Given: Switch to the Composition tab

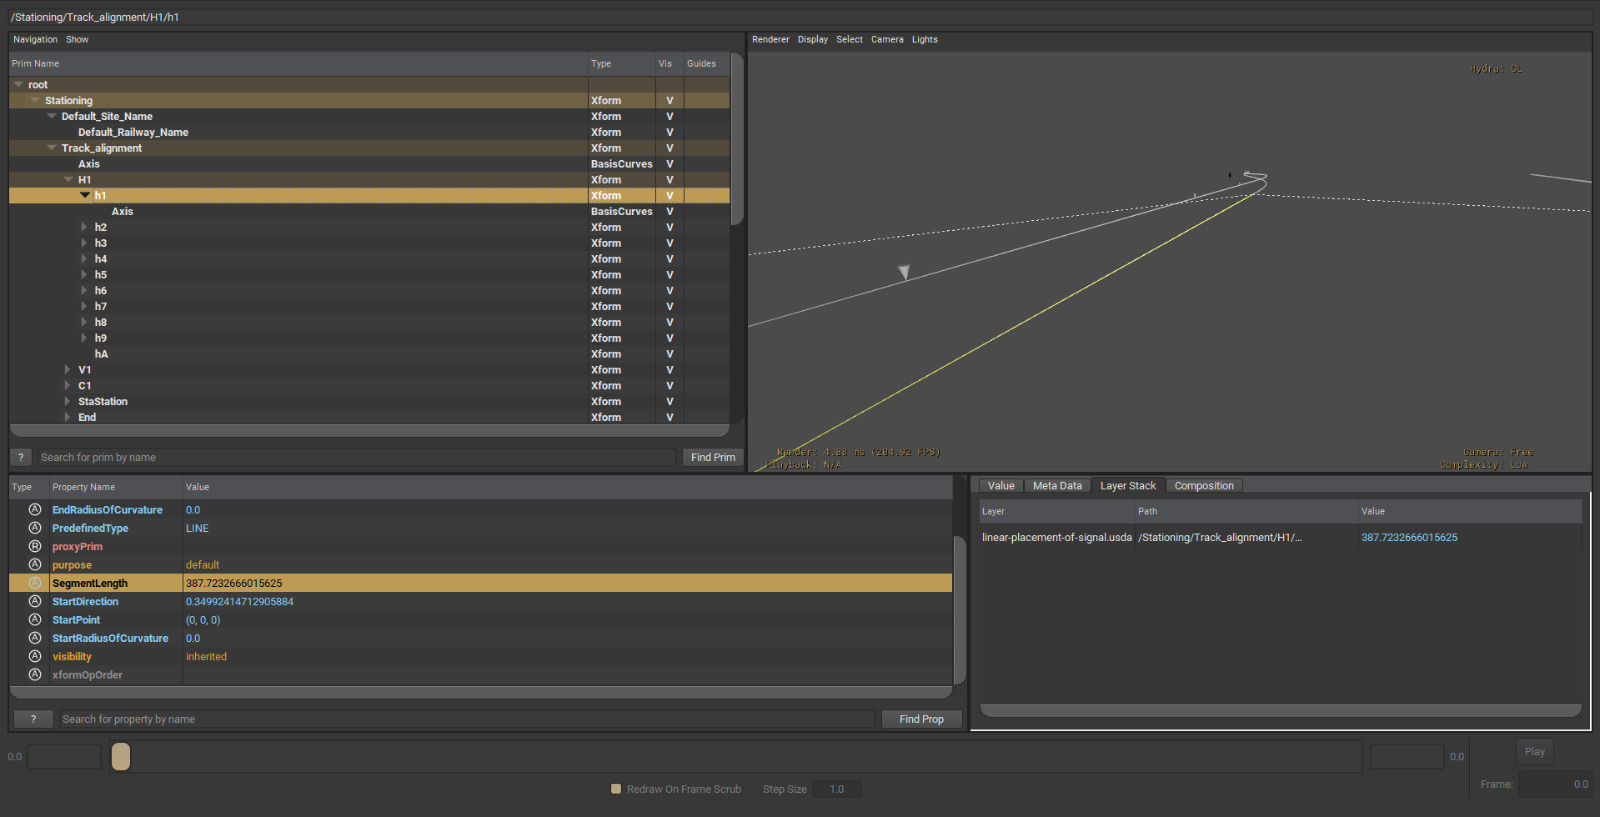Looking at the screenshot, I should click(x=1203, y=486).
